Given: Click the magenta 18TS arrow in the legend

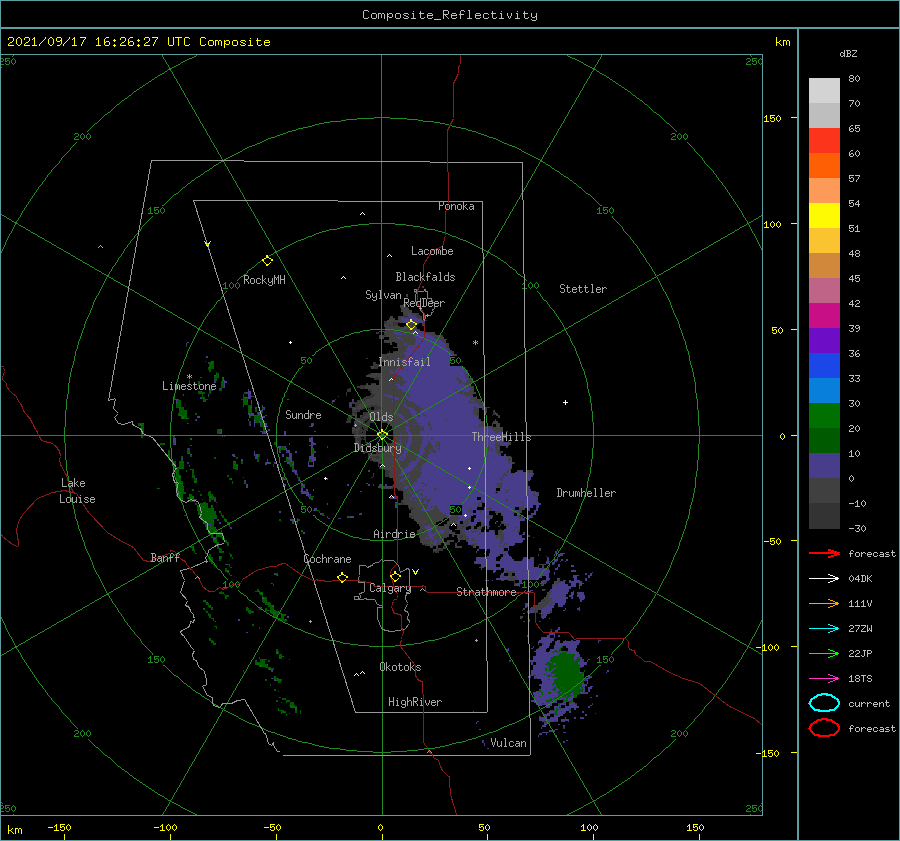Looking at the screenshot, I should (824, 679).
